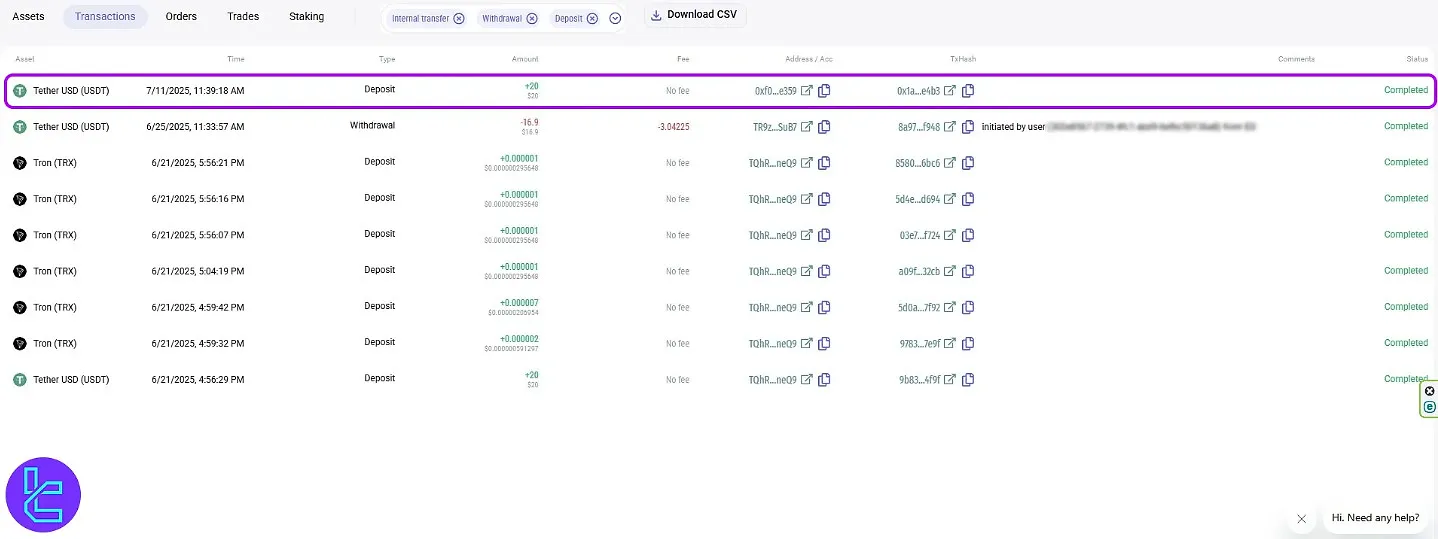Dismiss the help chat popup
The height and width of the screenshot is (539, 1438).
coord(1301,519)
